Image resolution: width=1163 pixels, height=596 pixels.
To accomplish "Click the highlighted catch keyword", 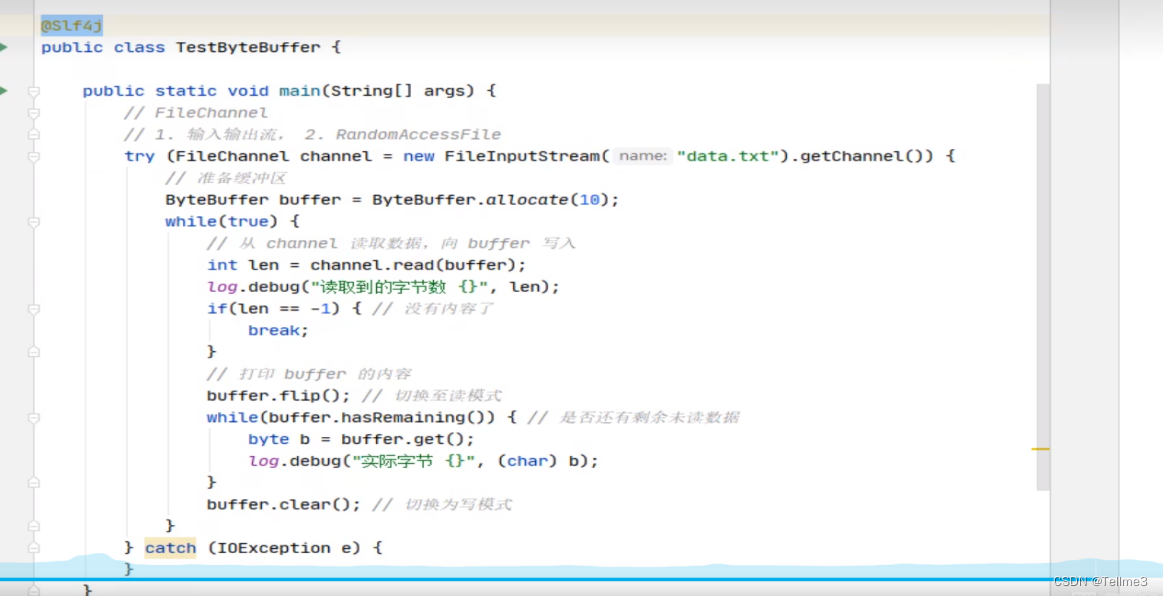I will [x=170, y=547].
